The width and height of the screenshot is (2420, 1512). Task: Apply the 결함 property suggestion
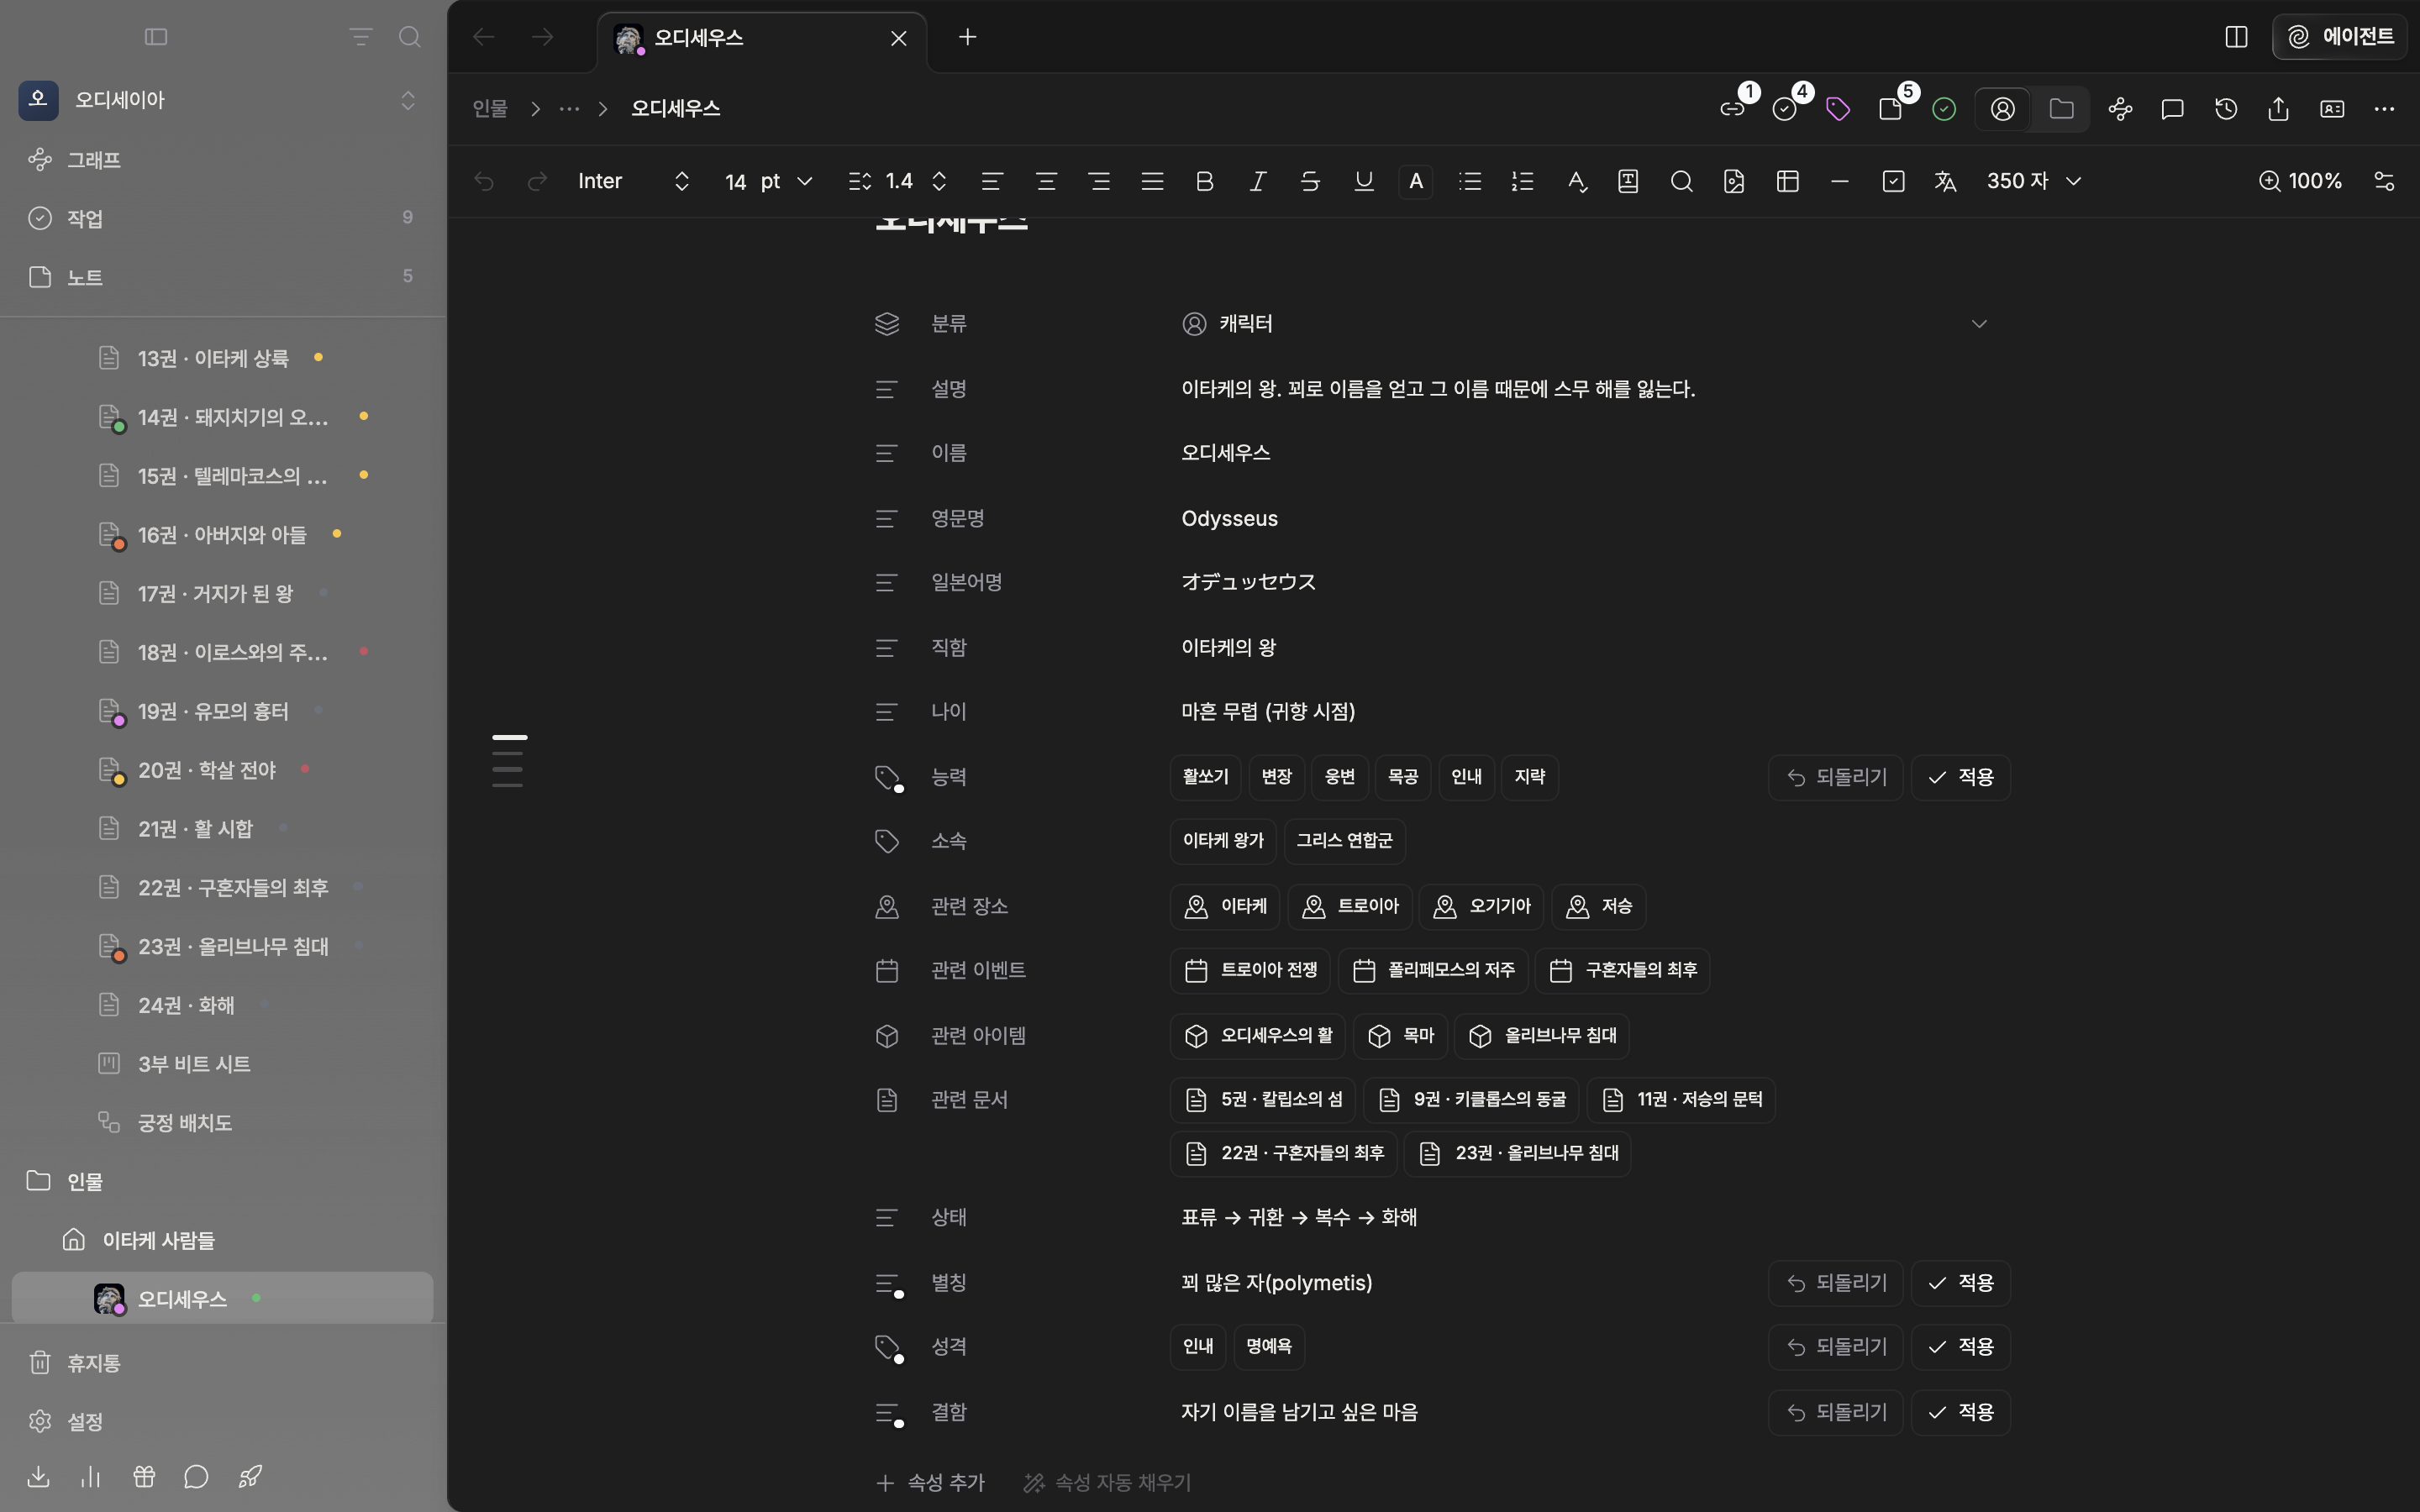[1960, 1412]
